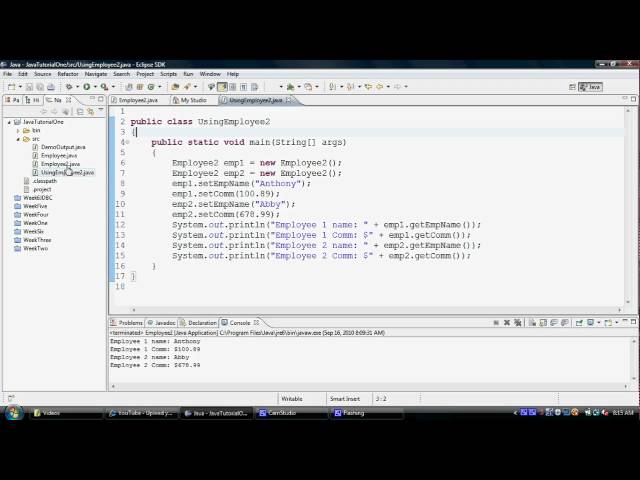Click the green Run button in toolbar
The height and width of the screenshot is (480, 640).
pyautogui.click(x=87, y=87)
